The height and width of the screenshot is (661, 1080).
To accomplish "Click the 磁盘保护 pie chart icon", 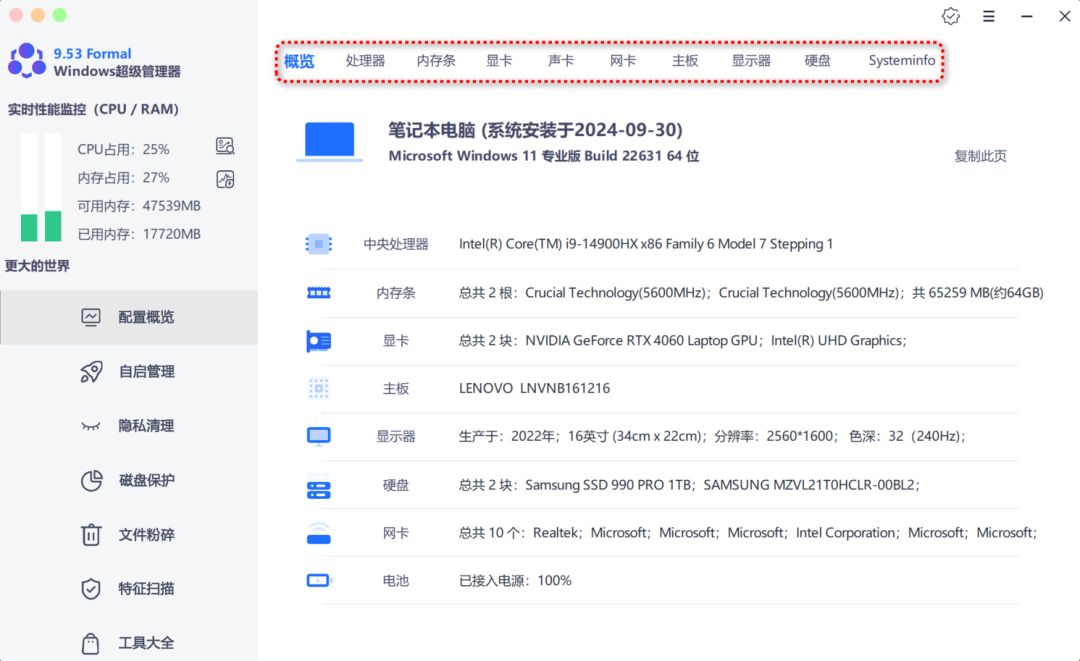I will [91, 481].
